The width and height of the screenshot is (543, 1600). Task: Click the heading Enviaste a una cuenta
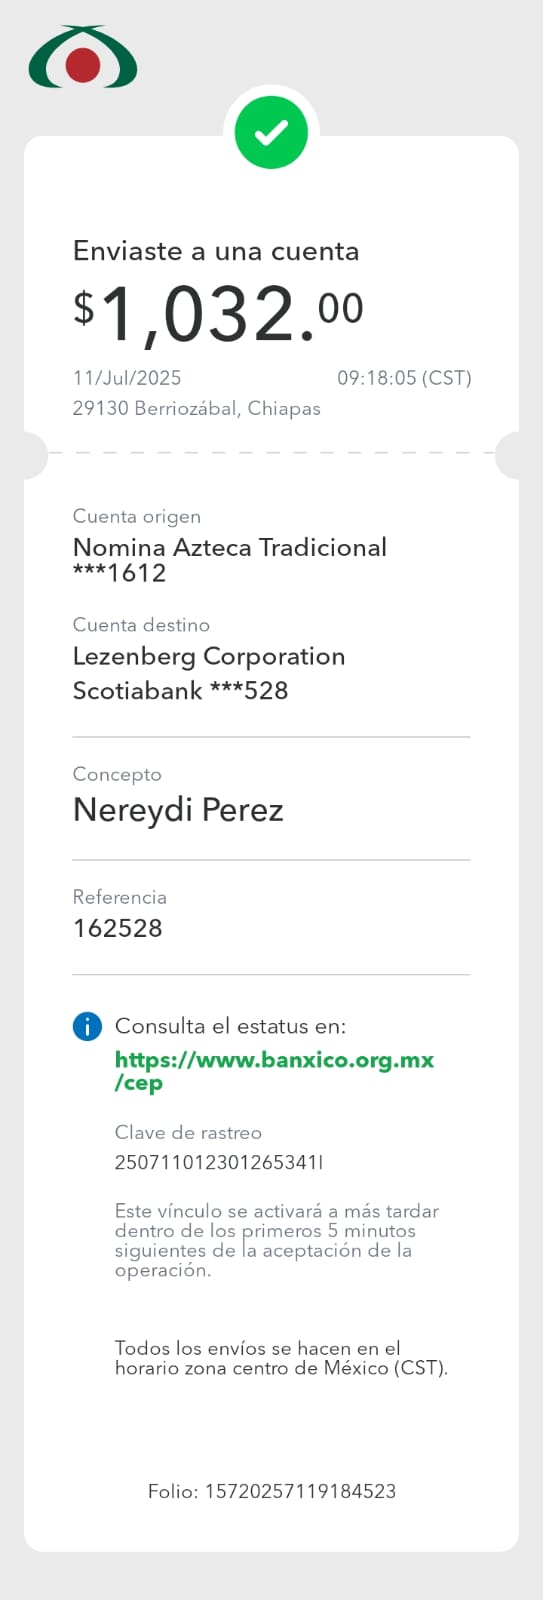[216, 251]
